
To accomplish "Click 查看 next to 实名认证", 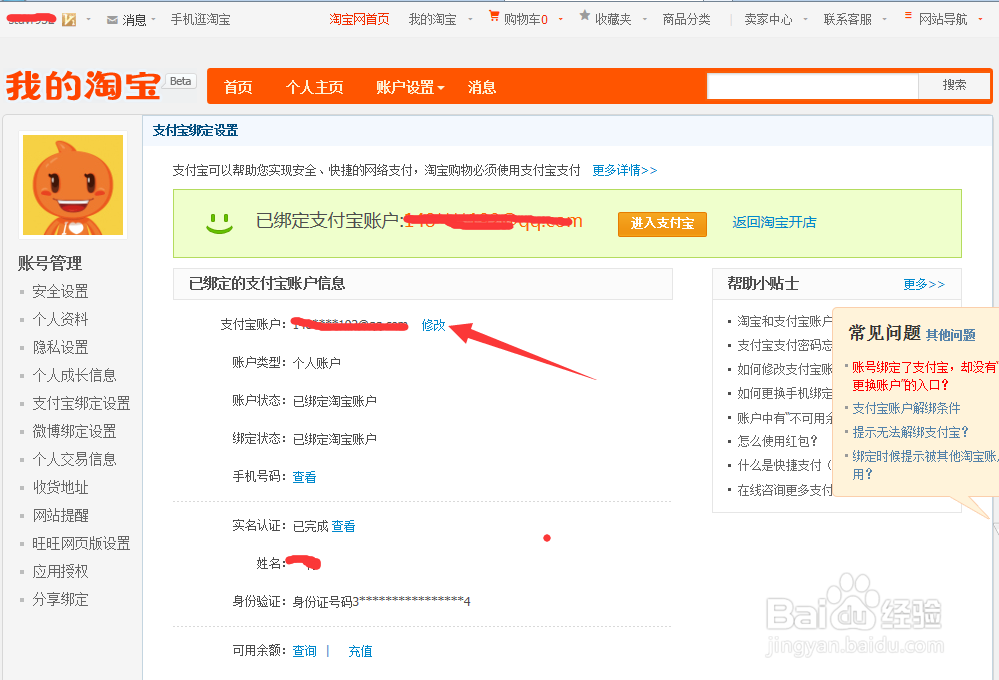I will [x=343, y=526].
